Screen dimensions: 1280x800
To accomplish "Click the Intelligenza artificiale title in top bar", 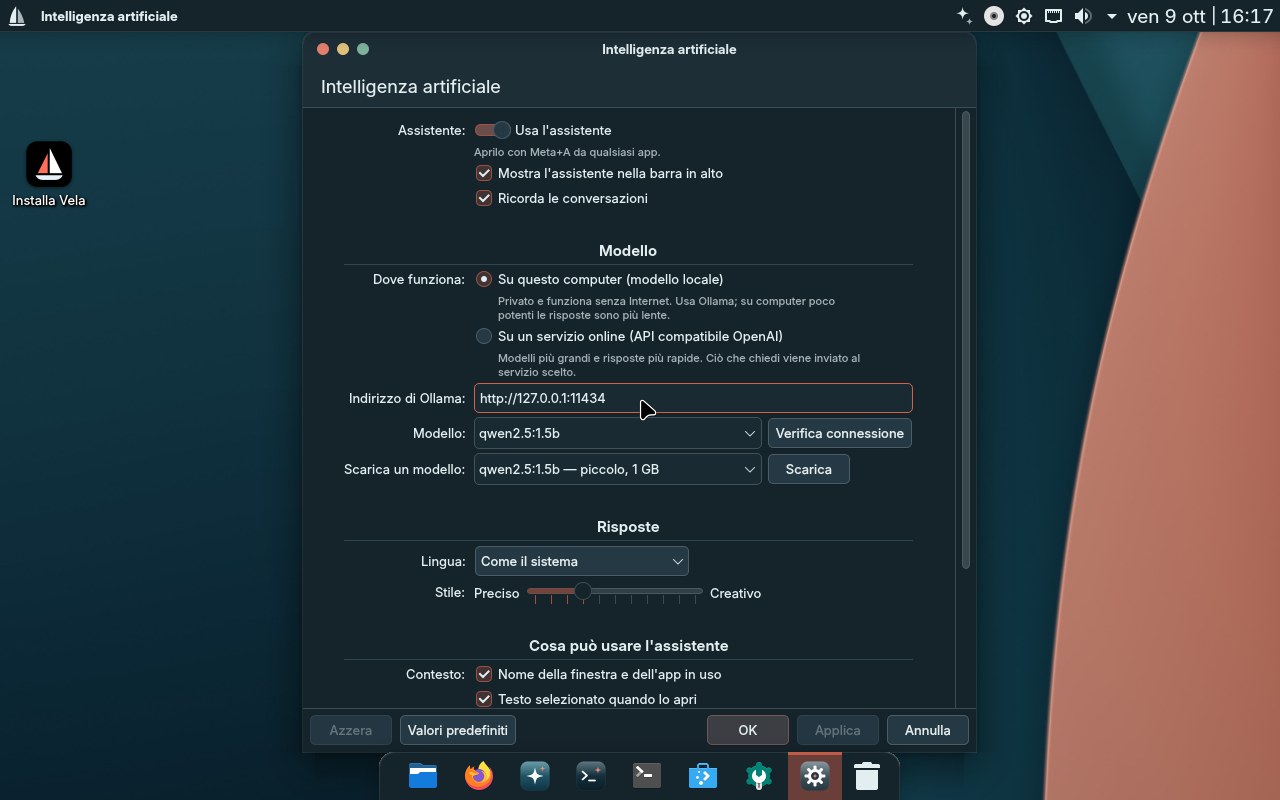I will click(x=109, y=16).
